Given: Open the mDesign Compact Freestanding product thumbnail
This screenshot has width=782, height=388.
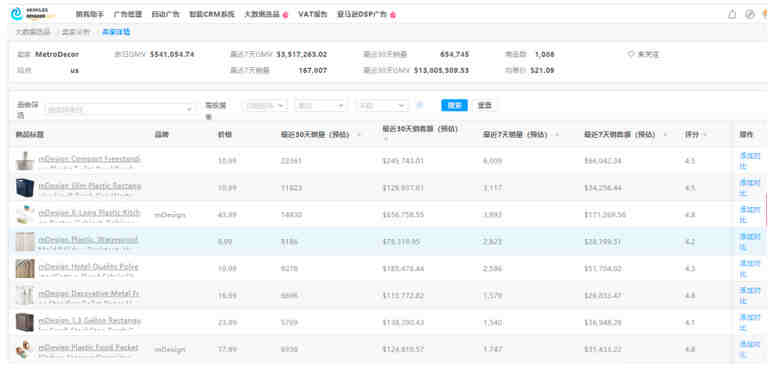Looking at the screenshot, I should pyautogui.click(x=25, y=161).
